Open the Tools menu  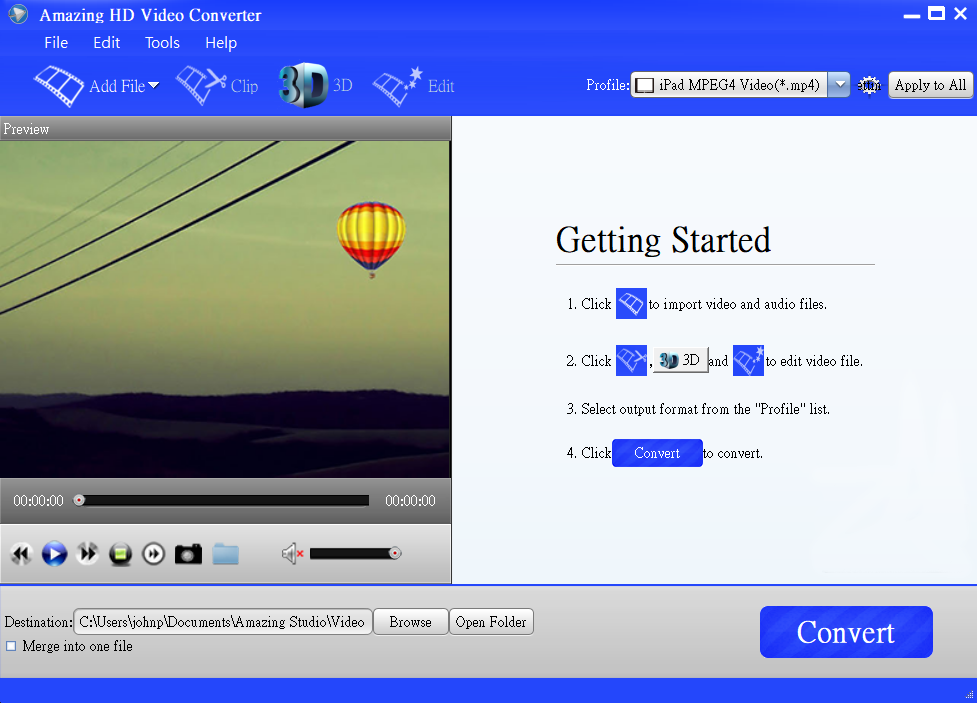(162, 42)
